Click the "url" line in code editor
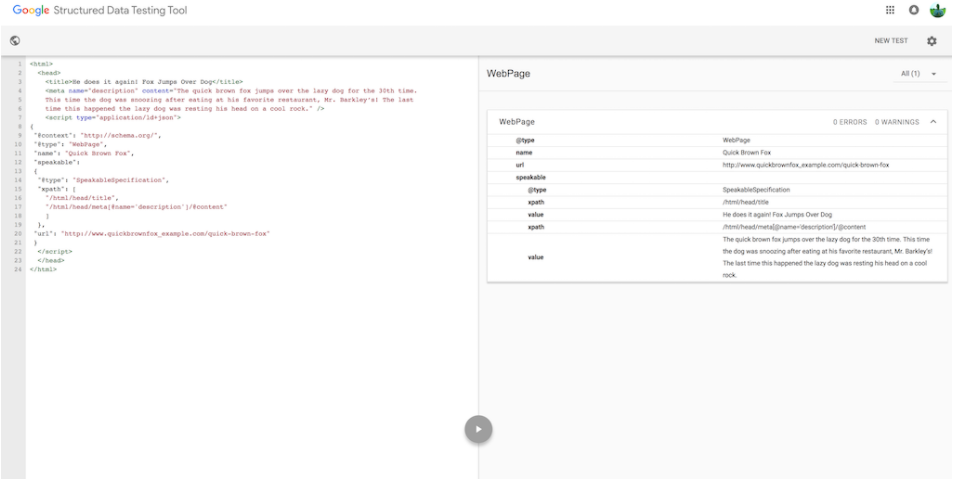 tap(152, 234)
